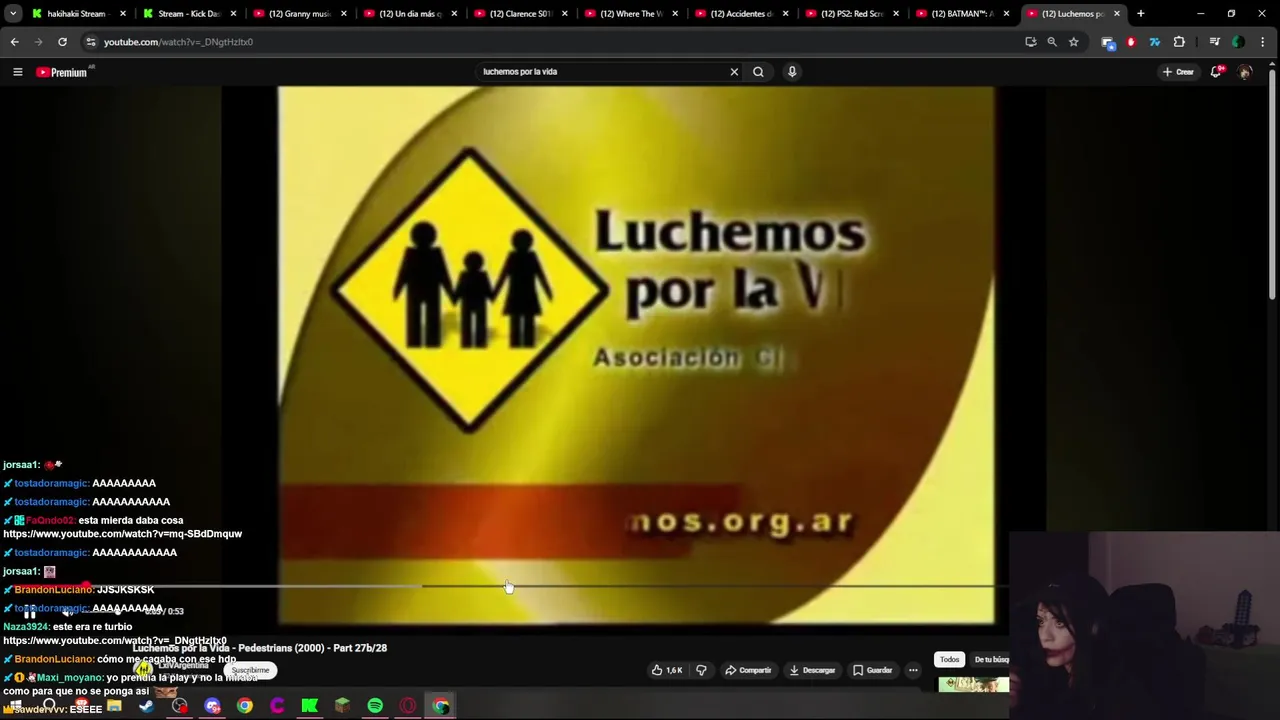
Task: Switch to Stream - Kick Dashboard tab
Action: click(189, 14)
